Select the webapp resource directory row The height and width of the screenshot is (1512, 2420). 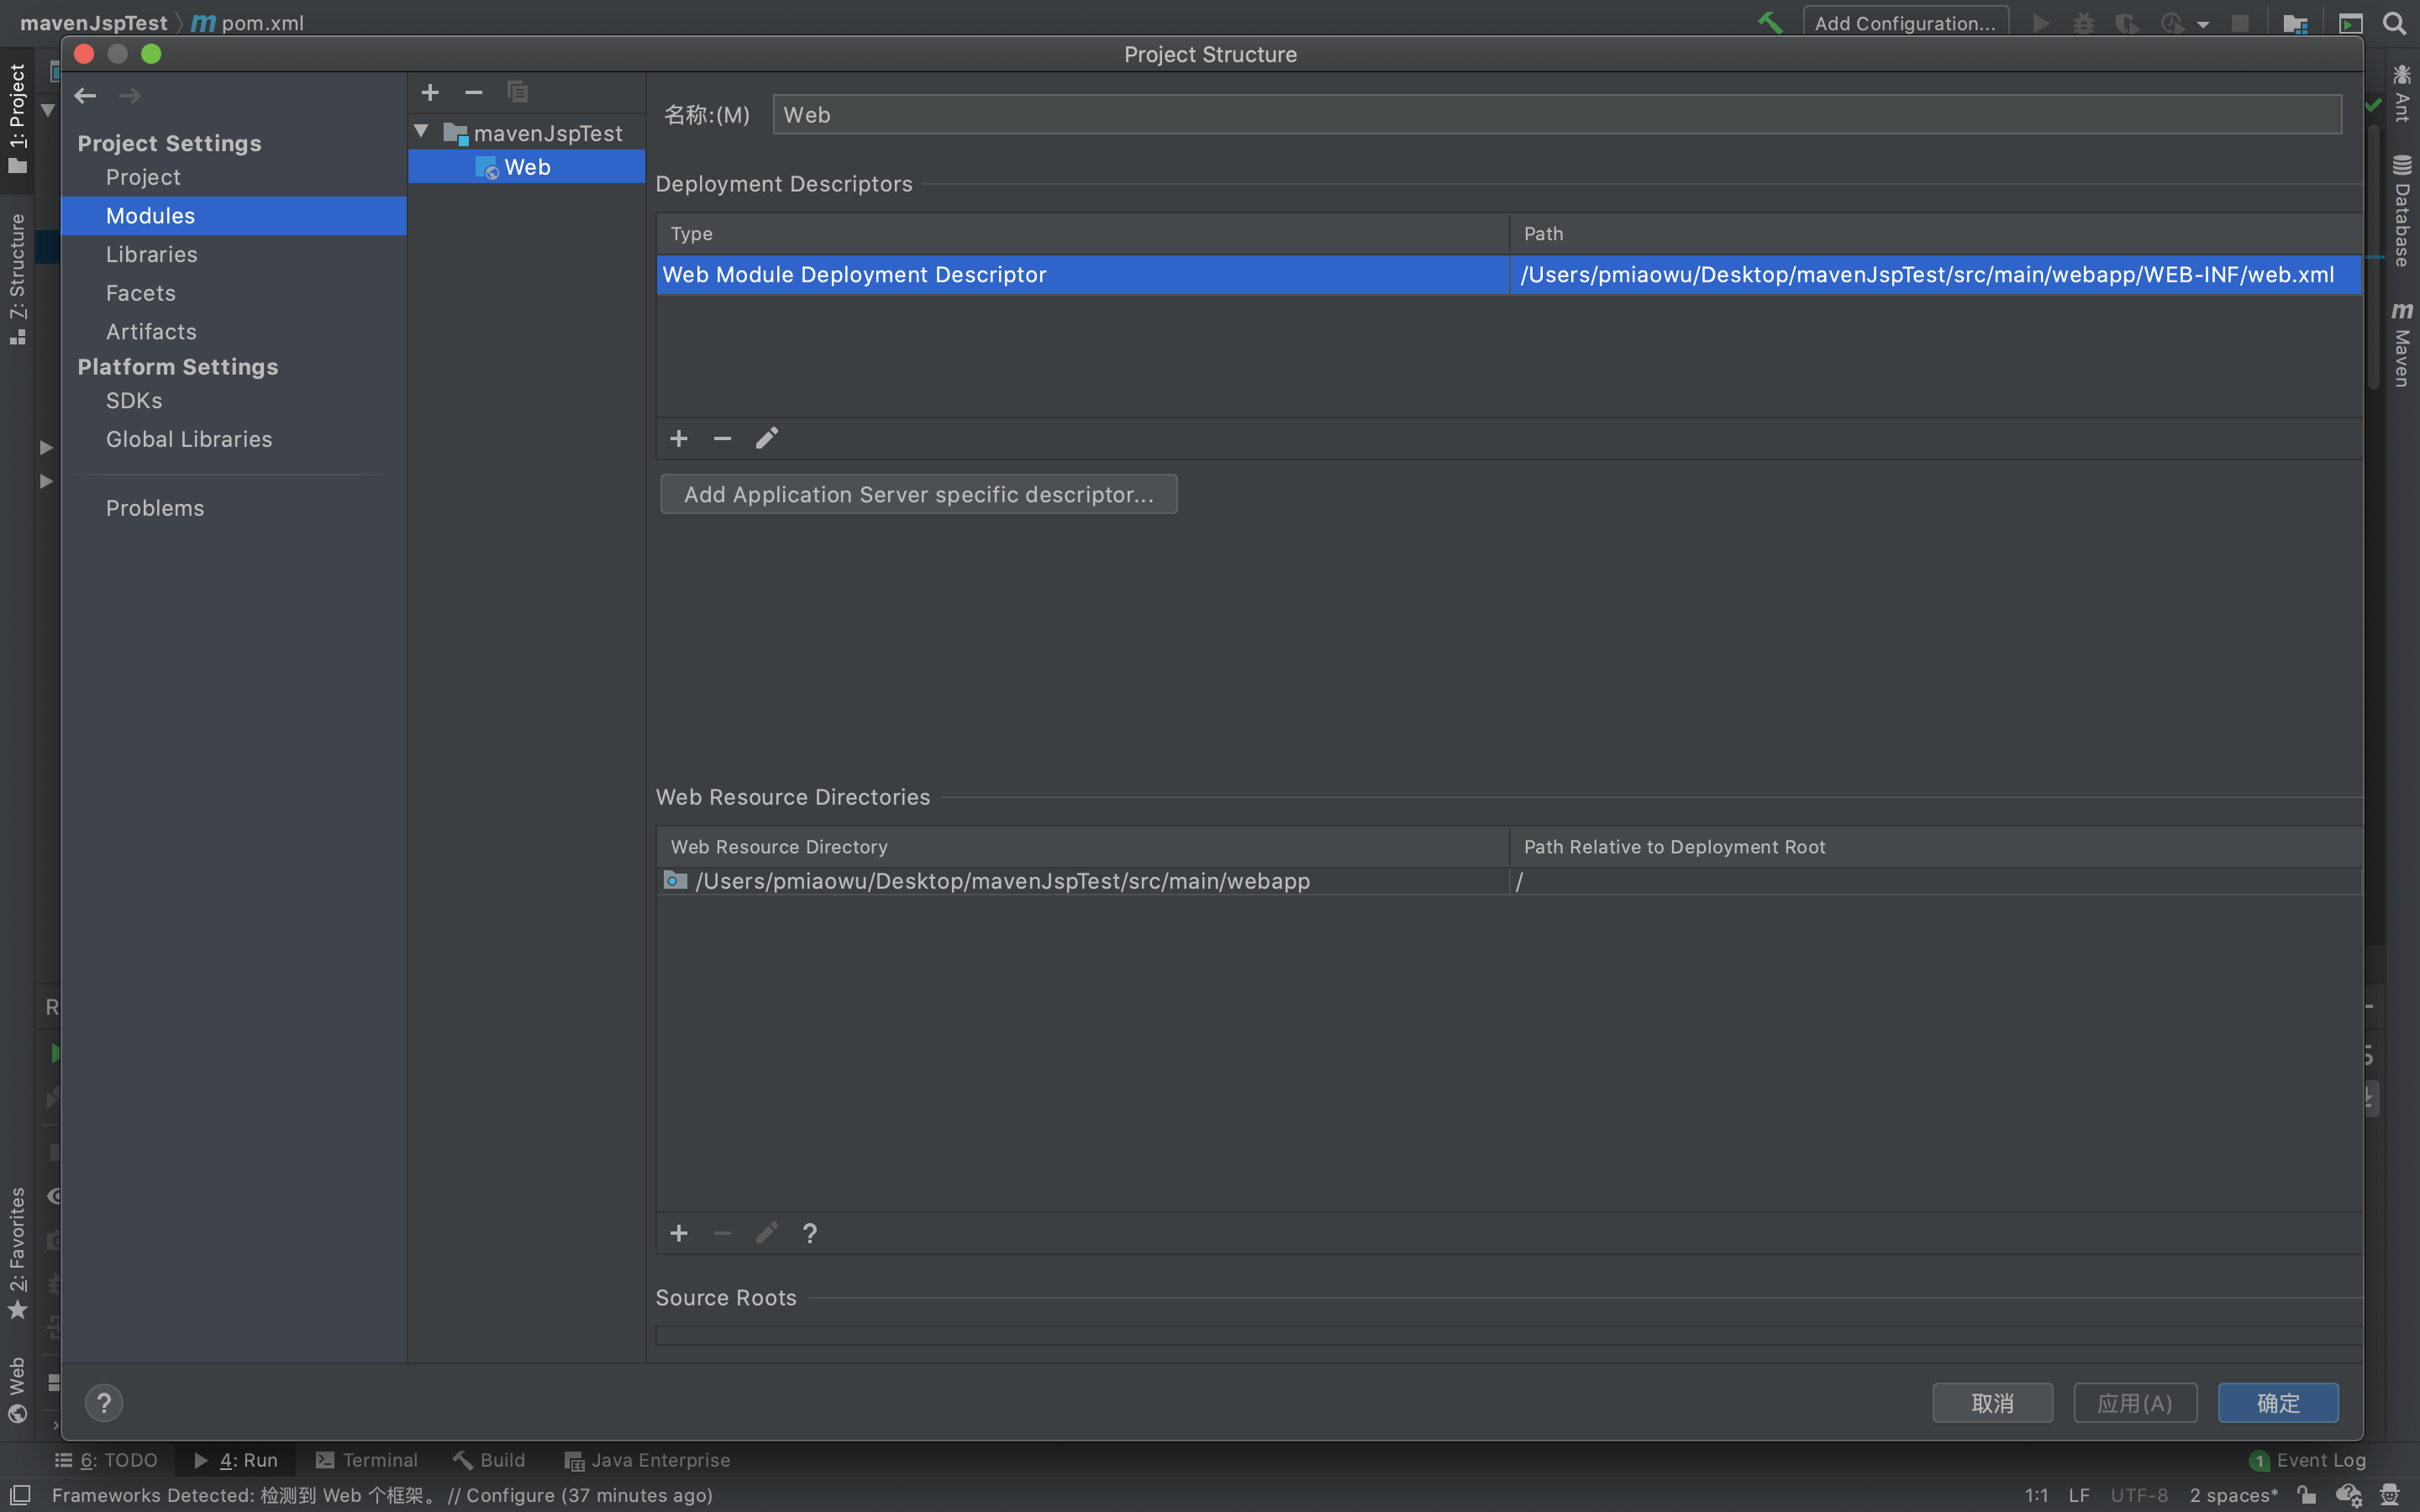(x=1508, y=881)
